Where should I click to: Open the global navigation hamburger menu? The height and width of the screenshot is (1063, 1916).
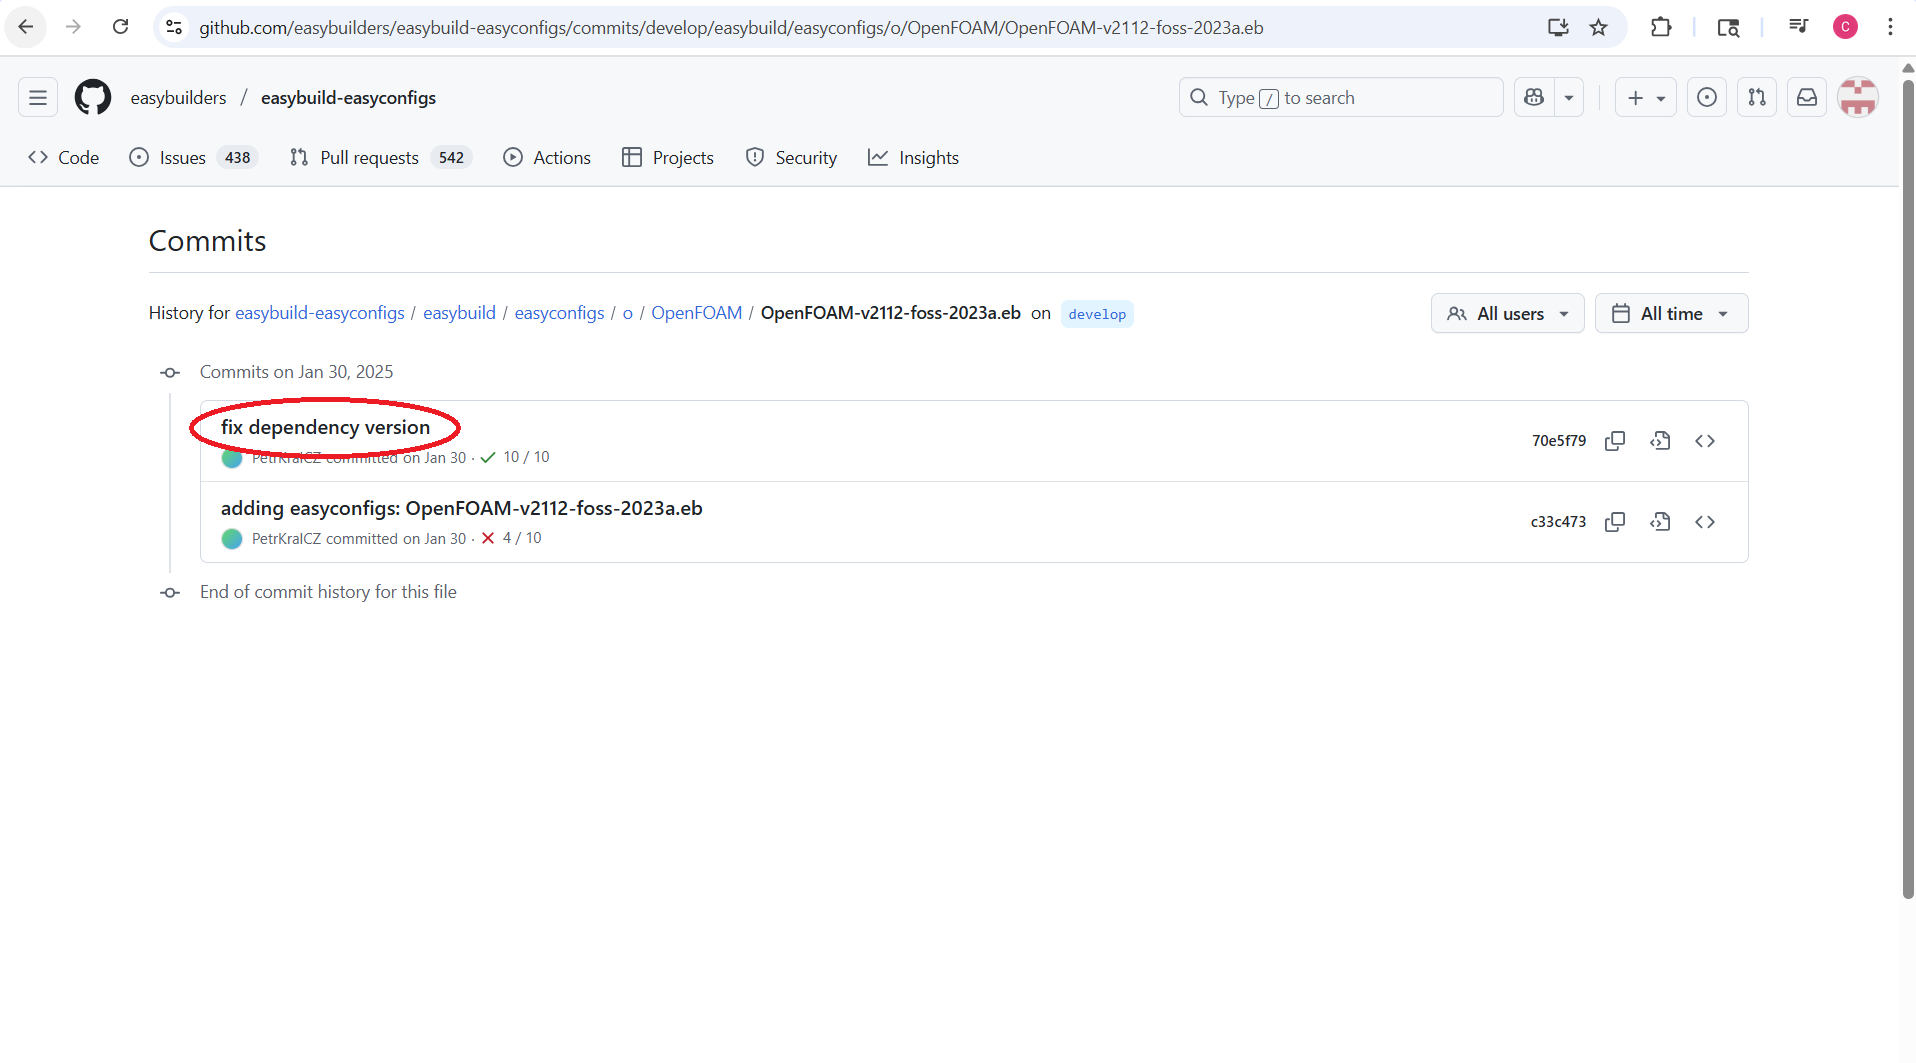(36, 97)
